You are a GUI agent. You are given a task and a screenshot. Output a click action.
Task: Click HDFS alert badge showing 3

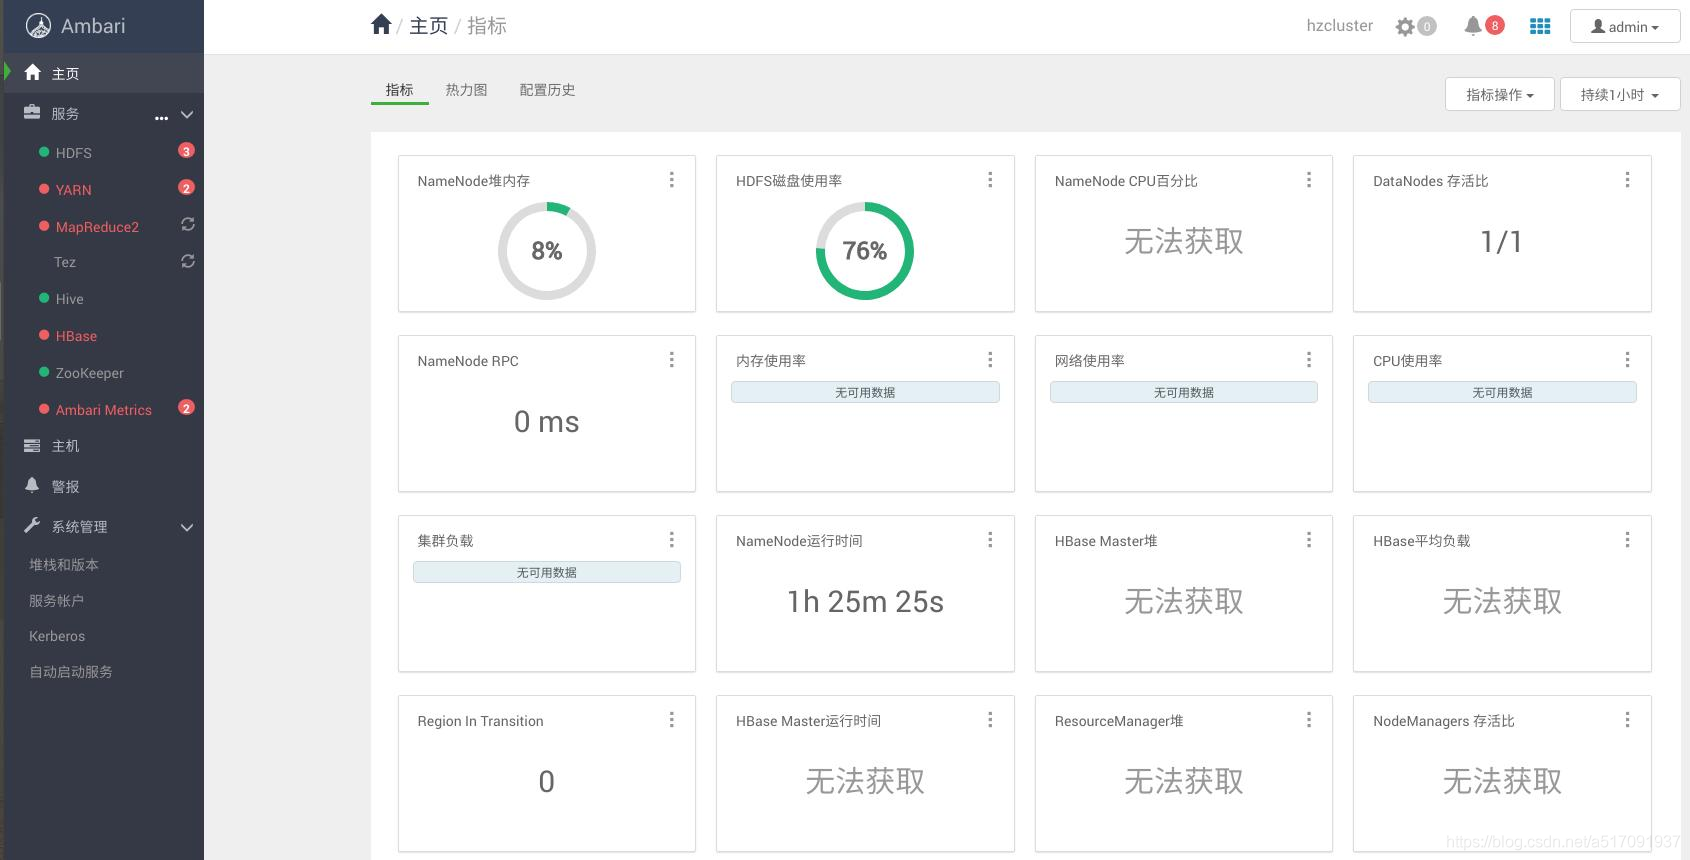tap(186, 151)
